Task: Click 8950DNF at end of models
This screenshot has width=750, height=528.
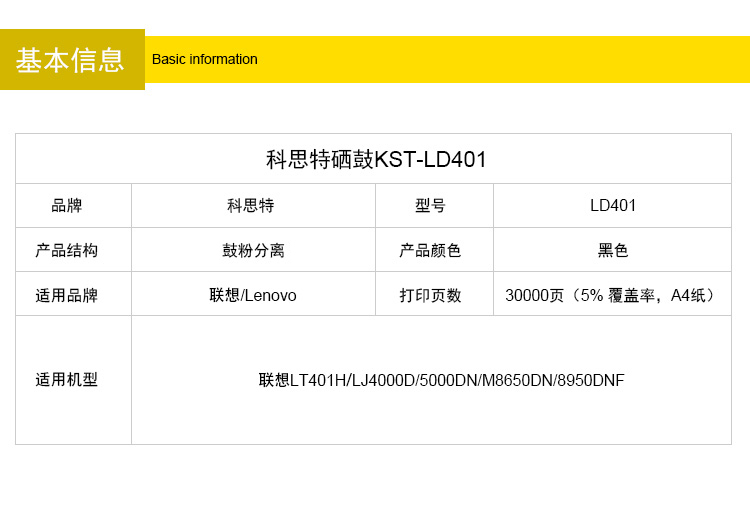Action: click(591, 380)
